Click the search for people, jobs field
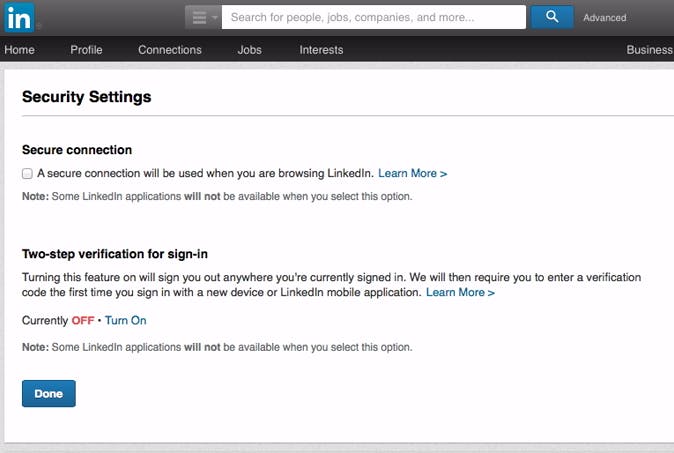This screenshot has width=674, height=453. pos(373,17)
